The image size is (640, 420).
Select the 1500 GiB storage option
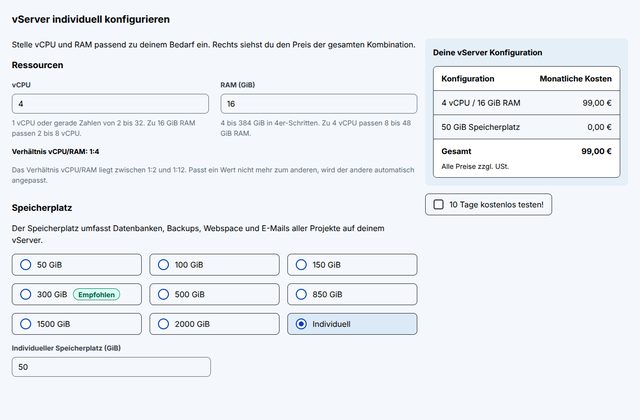click(x=77, y=324)
